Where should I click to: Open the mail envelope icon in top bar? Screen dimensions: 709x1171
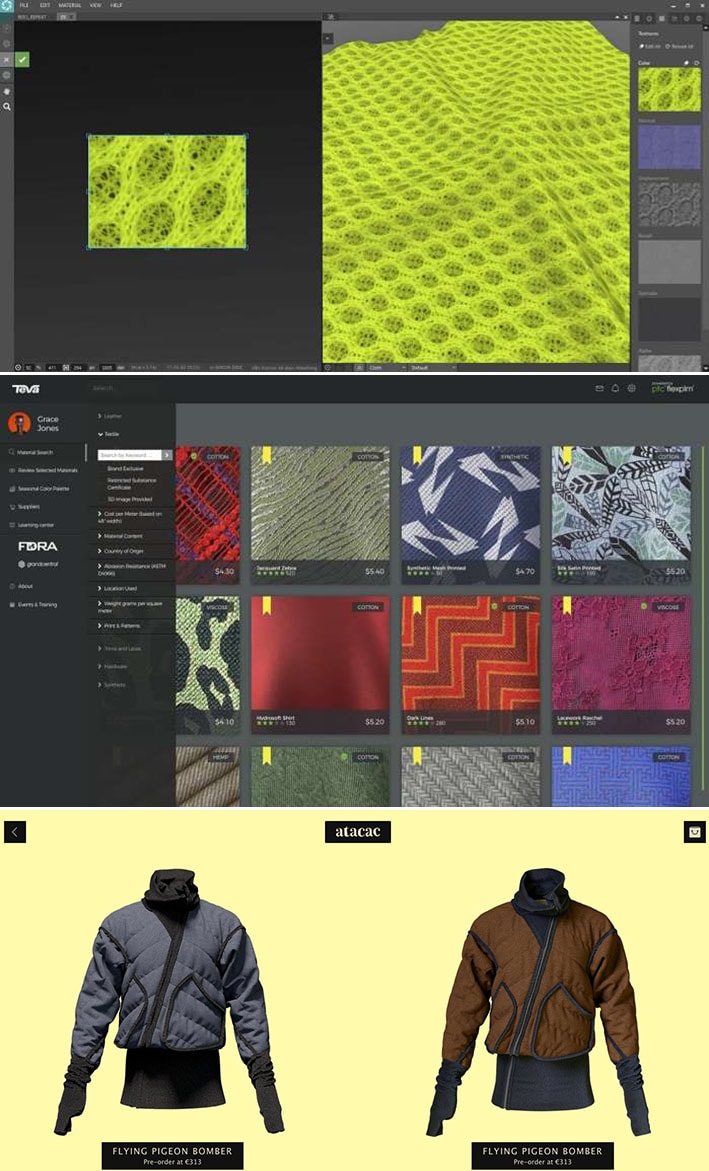tap(599, 388)
